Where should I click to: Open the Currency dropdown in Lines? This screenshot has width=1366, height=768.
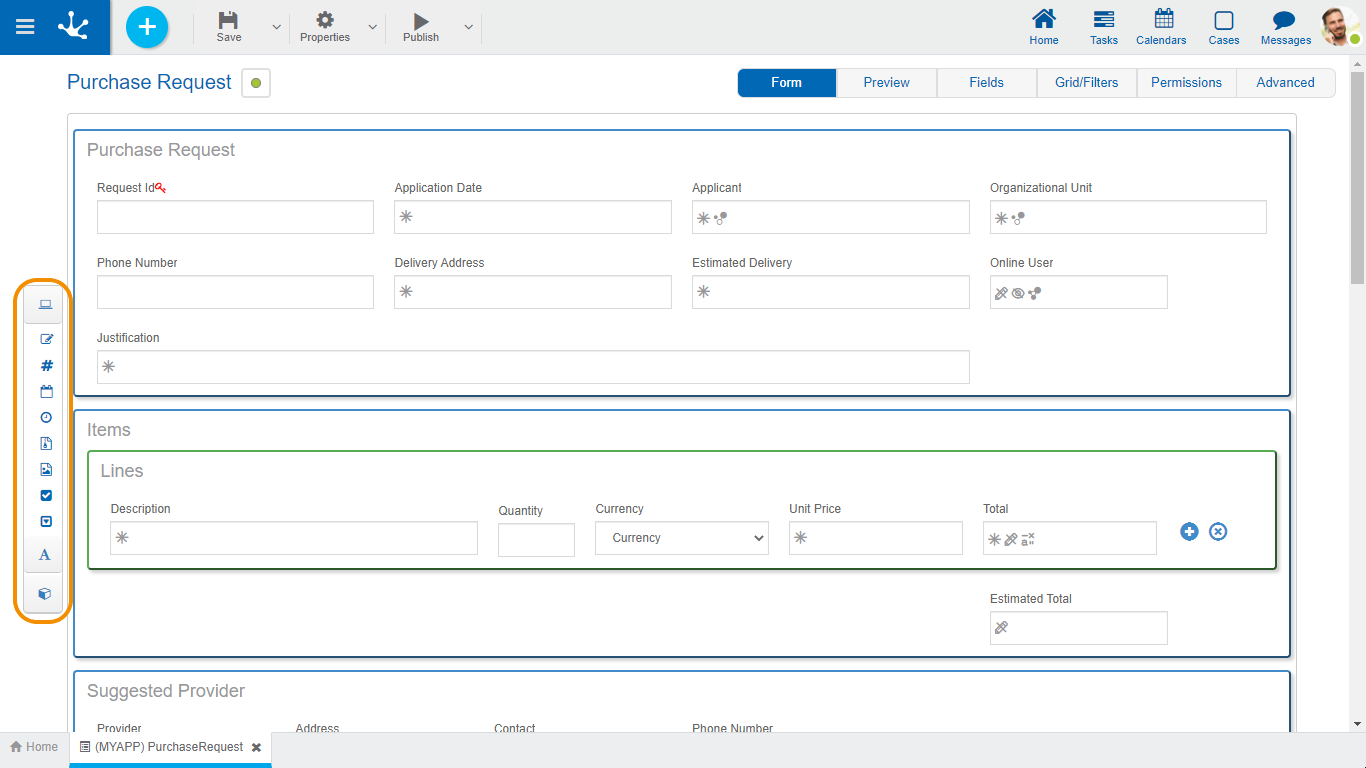tap(682, 538)
